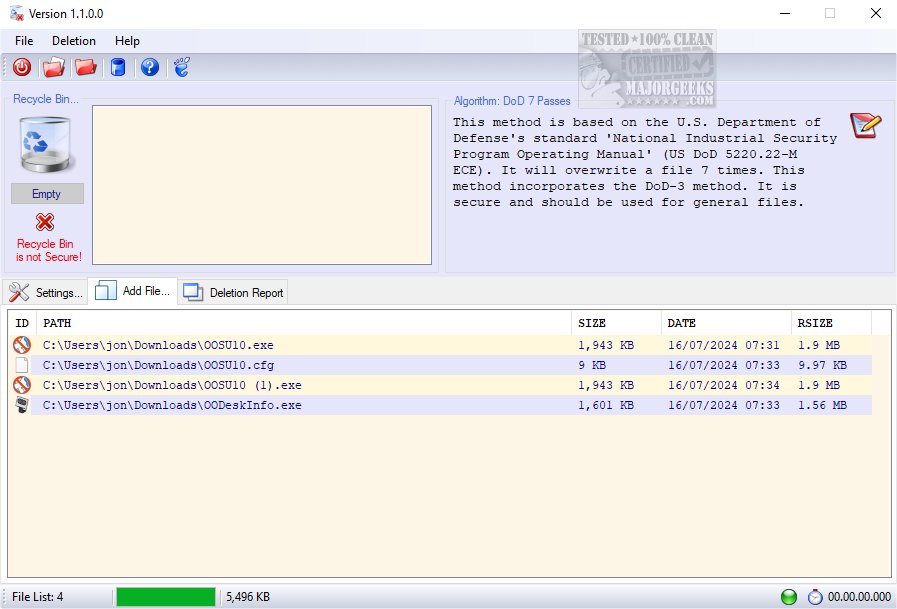Click the stopwatch timer icon
The height and width of the screenshot is (609, 897).
tap(815, 597)
